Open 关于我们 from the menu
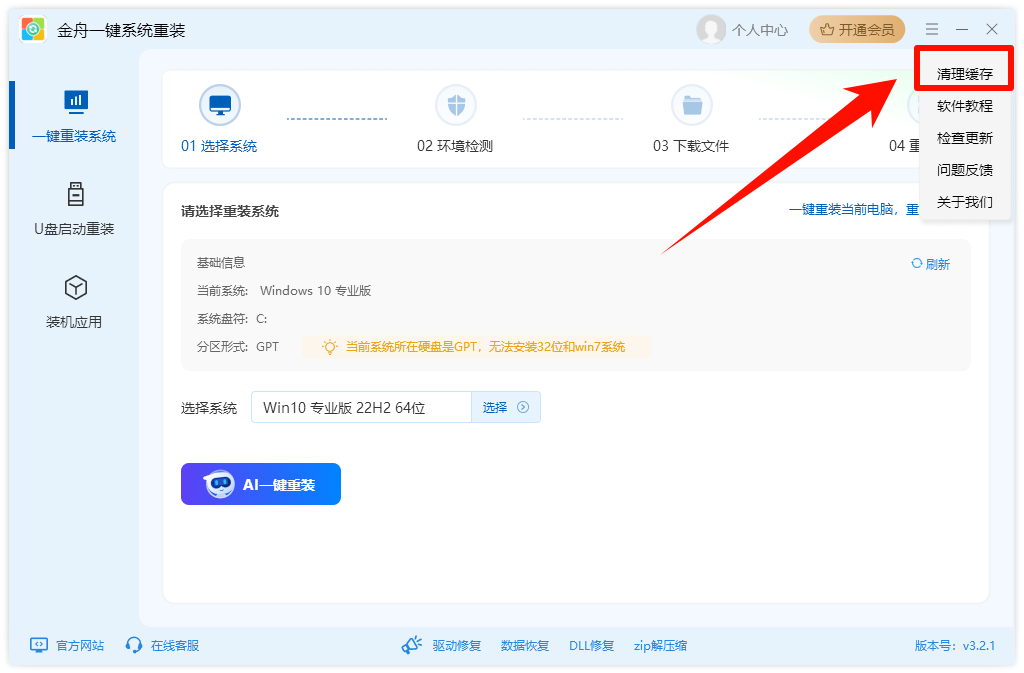Image resolution: width=1024 pixels, height=673 pixels. coord(963,201)
